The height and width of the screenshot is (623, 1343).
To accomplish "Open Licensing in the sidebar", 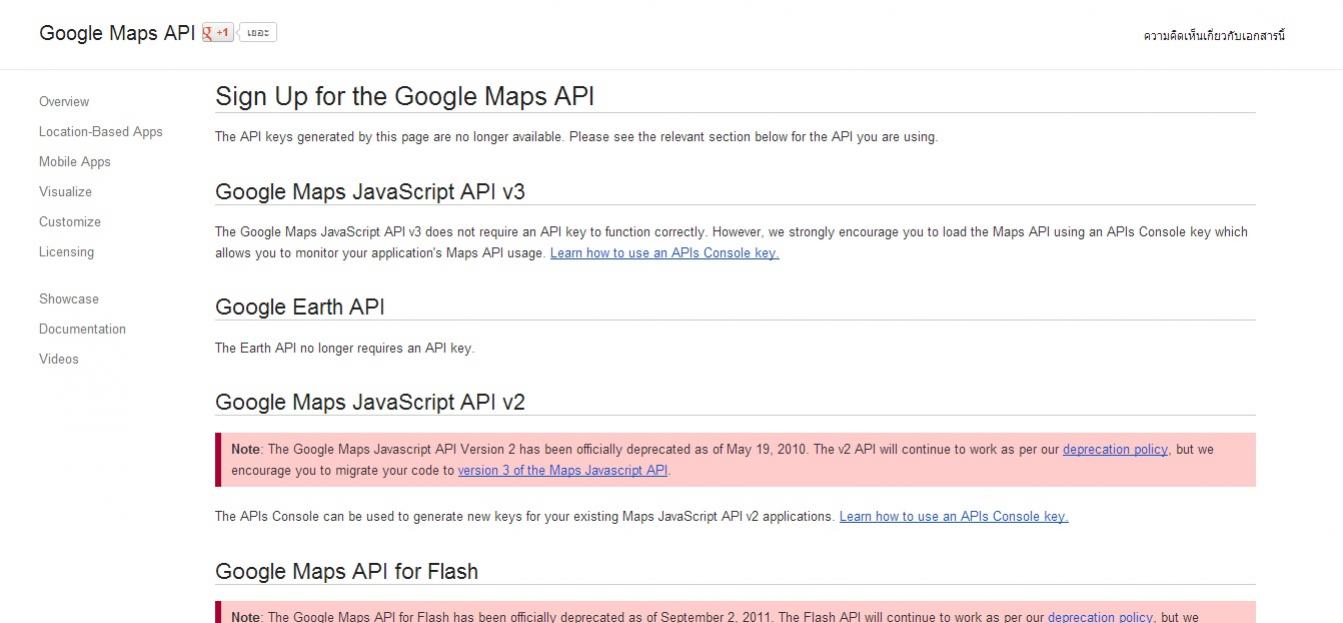I will (x=67, y=252).
